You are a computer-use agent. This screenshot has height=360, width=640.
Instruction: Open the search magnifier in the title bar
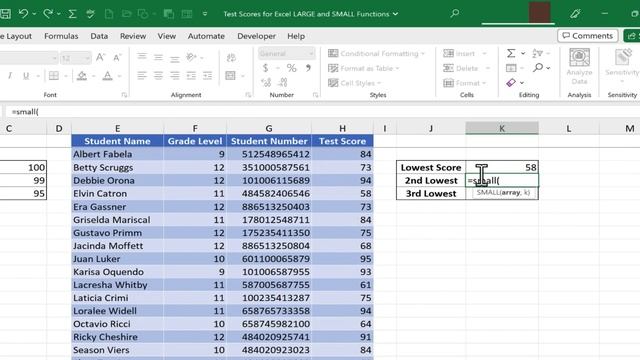[455, 13]
